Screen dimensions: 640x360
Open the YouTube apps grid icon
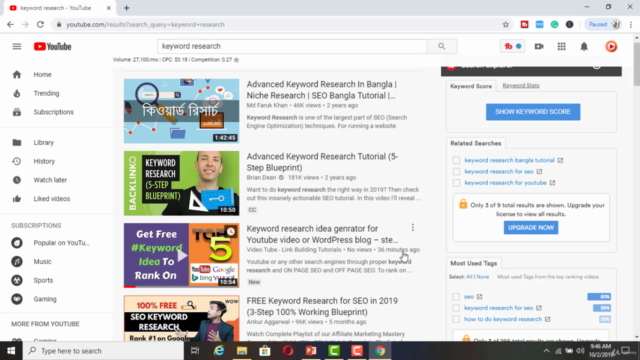(562, 47)
